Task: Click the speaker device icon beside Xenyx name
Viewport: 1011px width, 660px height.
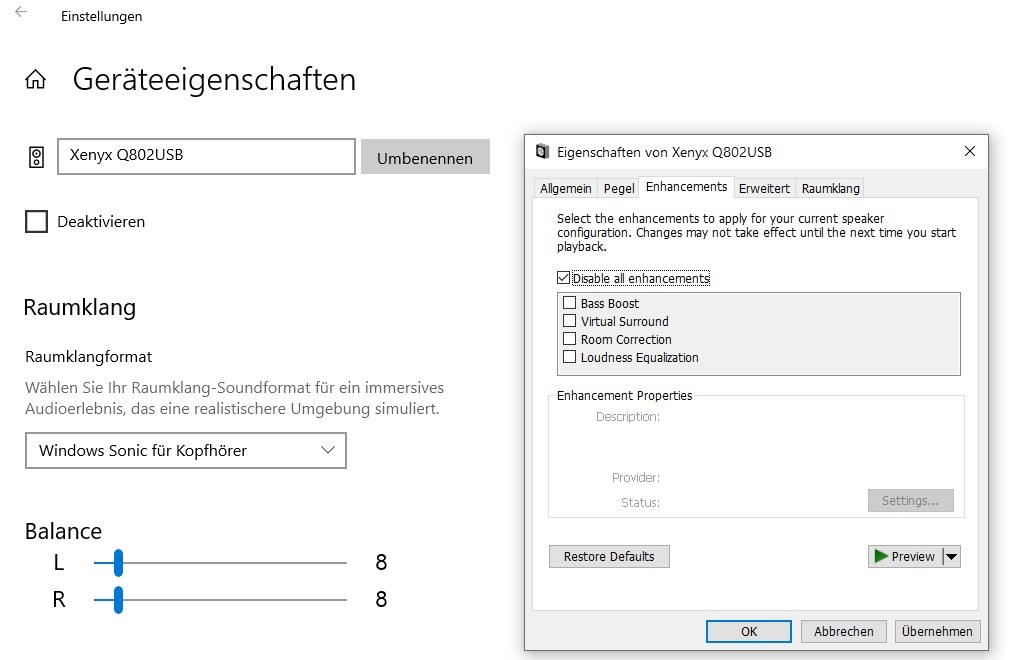Action: click(36, 157)
